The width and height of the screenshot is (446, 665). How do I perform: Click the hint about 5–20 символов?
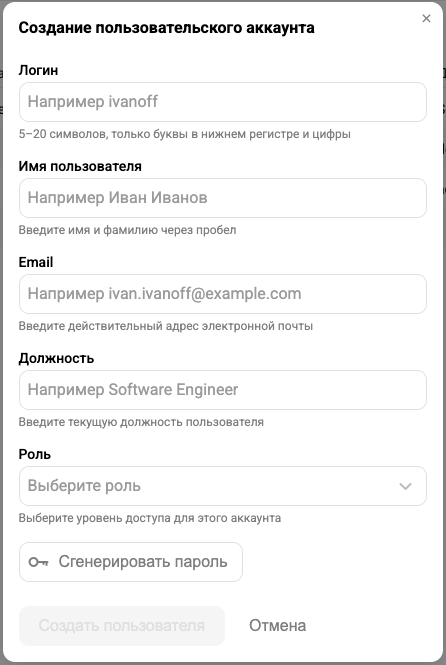point(184,134)
